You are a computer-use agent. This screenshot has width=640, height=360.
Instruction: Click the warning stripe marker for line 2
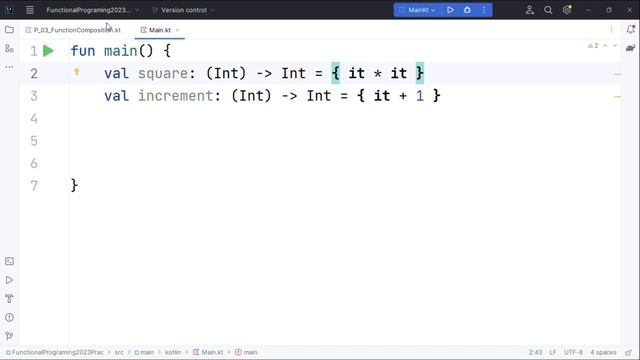(617, 74)
